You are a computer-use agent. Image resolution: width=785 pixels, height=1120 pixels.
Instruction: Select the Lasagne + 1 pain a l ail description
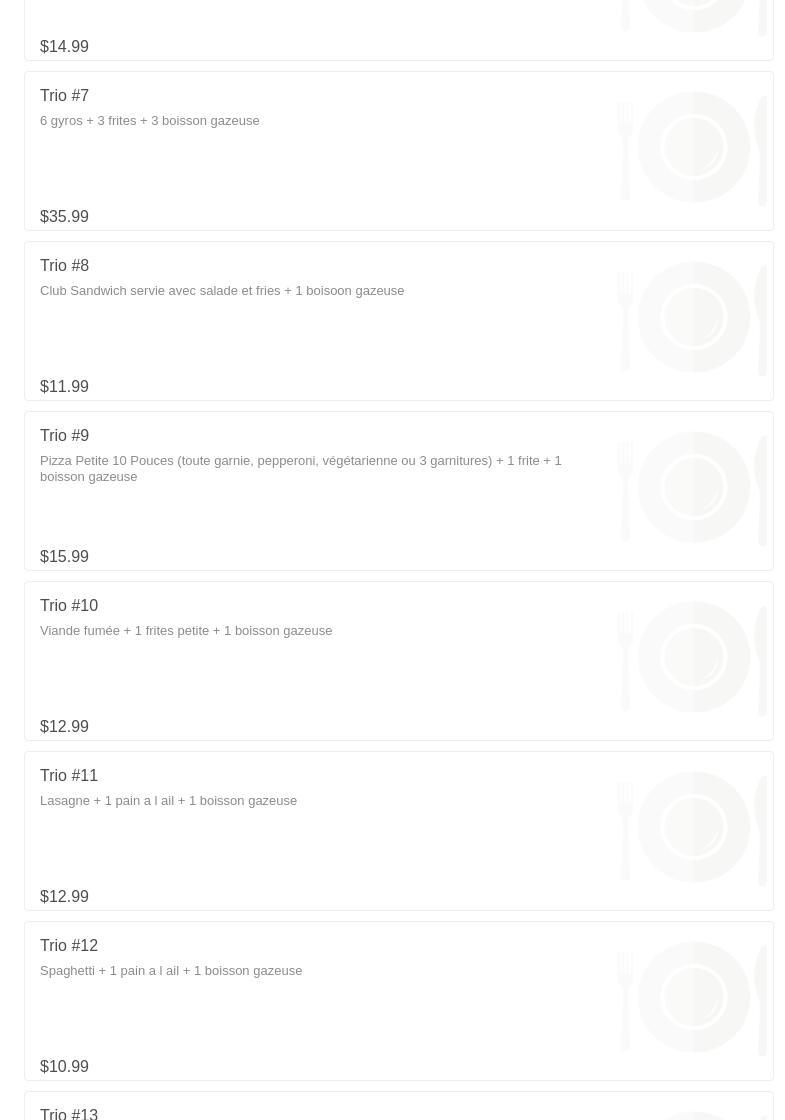point(169,801)
